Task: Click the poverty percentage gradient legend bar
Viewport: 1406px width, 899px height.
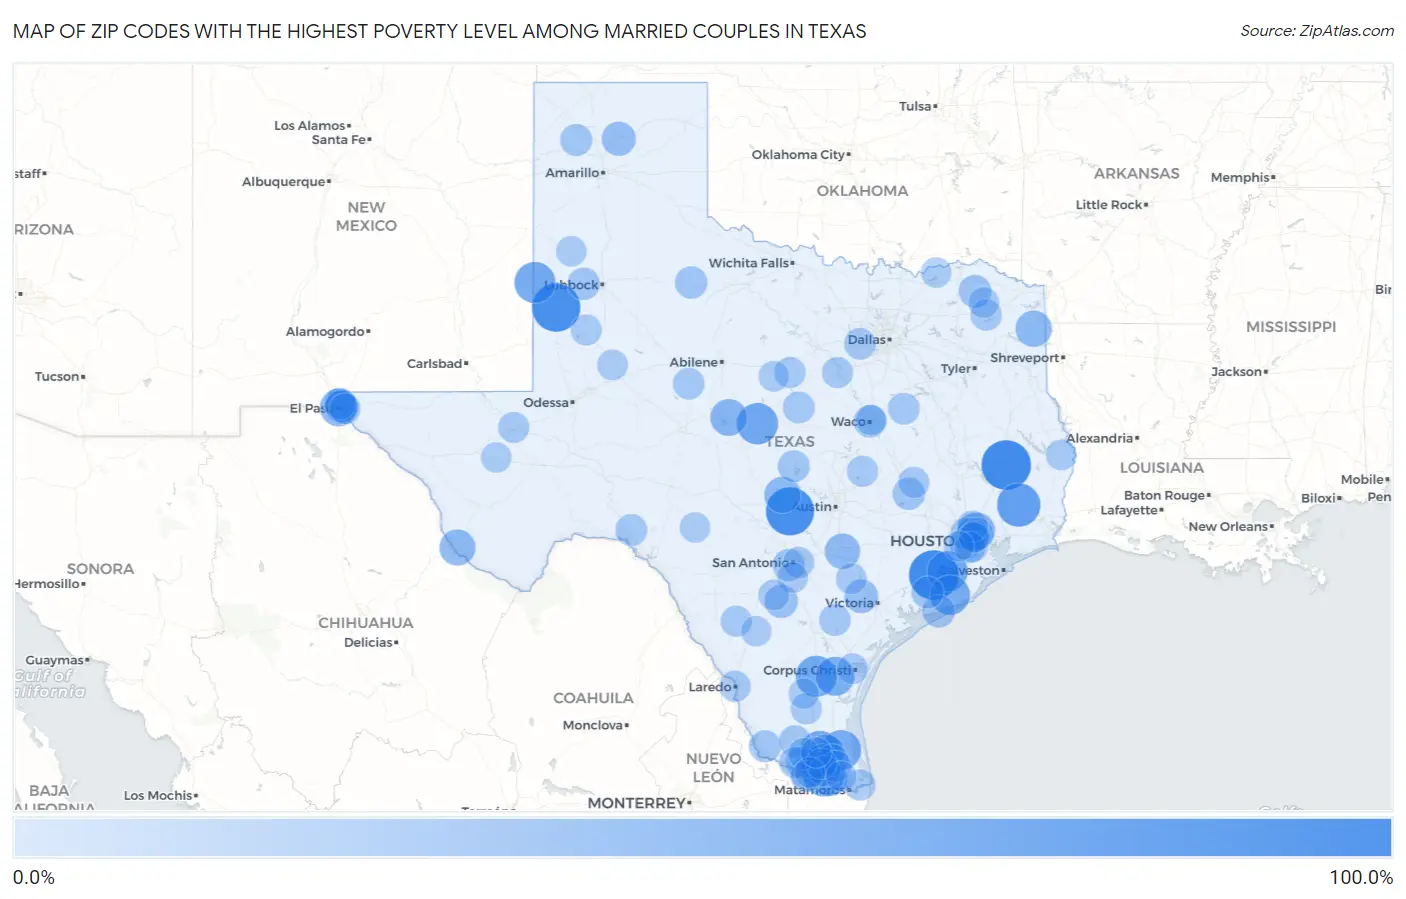Action: tap(702, 837)
